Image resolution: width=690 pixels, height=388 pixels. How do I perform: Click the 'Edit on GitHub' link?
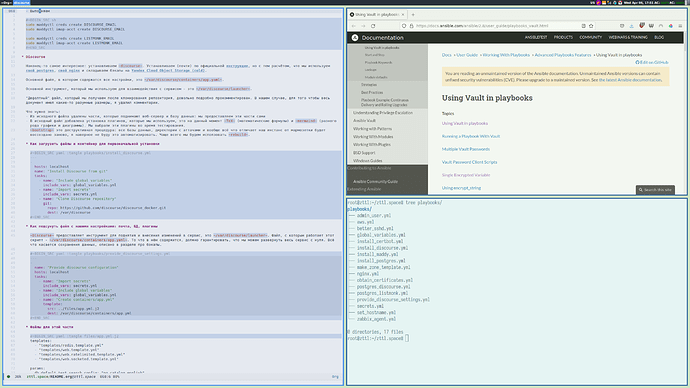click(652, 62)
